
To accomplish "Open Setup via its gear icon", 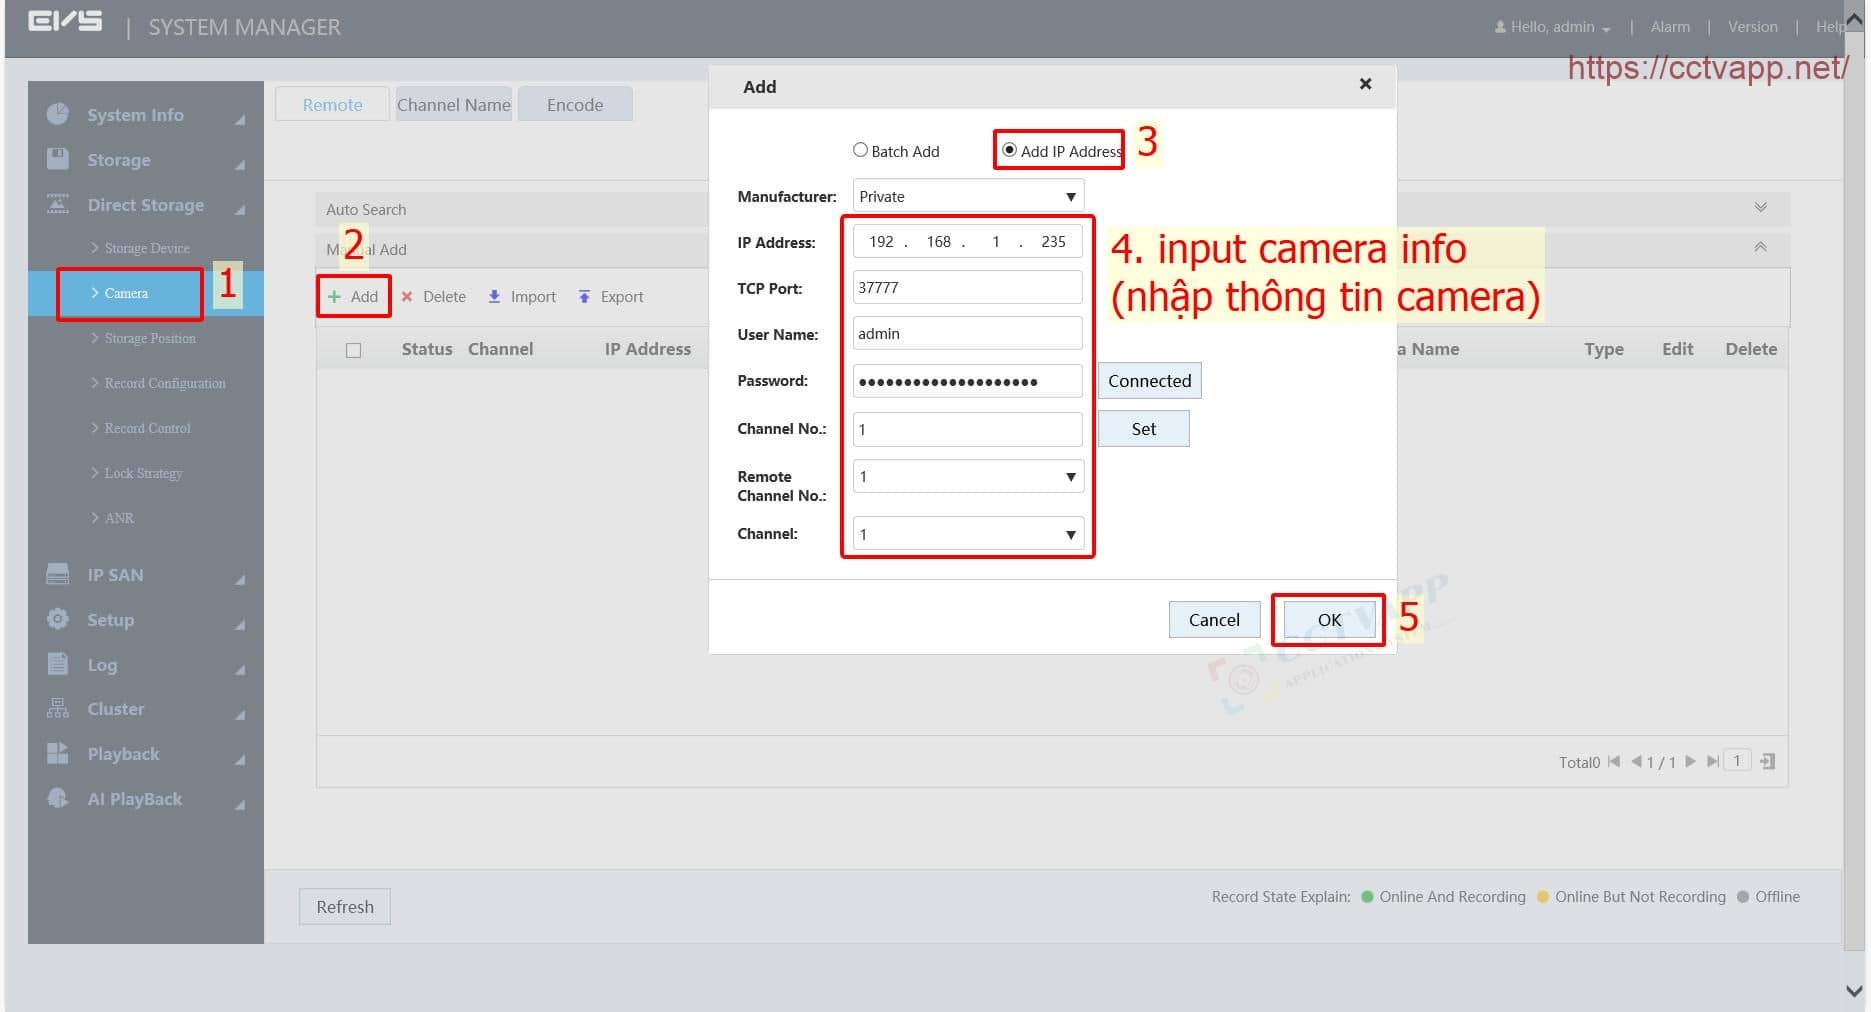I will coord(58,619).
